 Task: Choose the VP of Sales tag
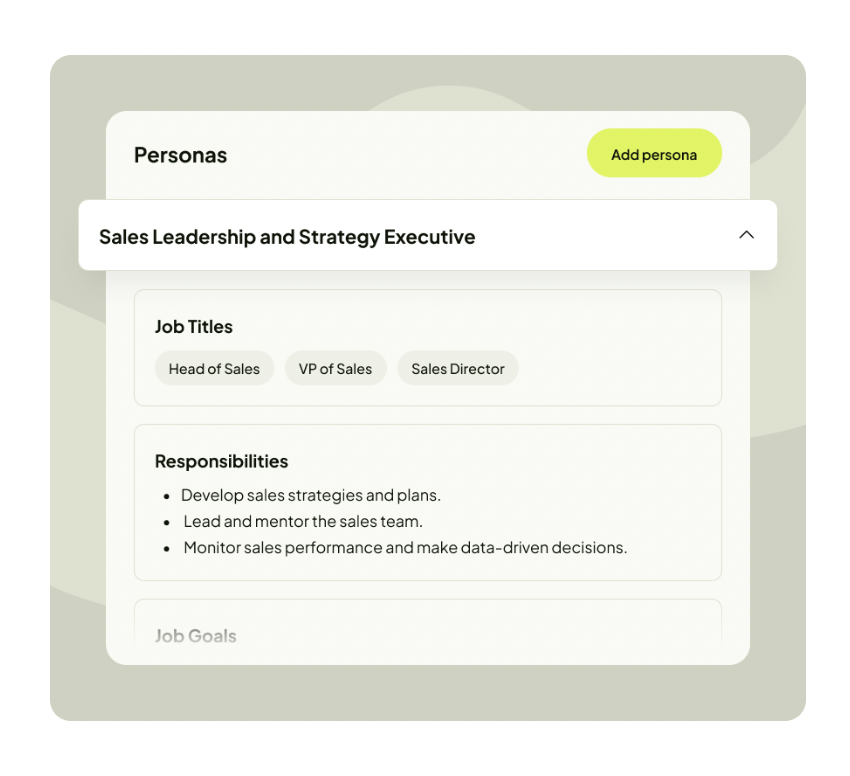pyautogui.click(x=335, y=369)
